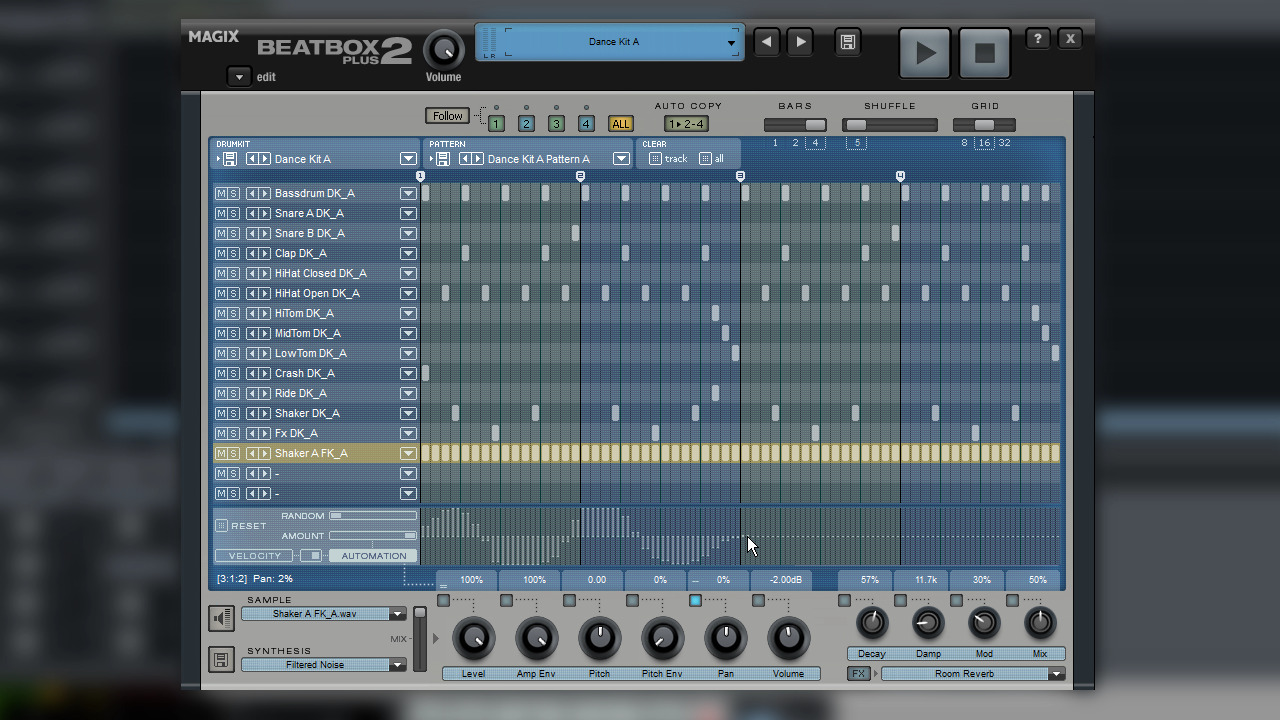The image size is (1280, 720).
Task: Click the Decay knob
Action: [872, 623]
